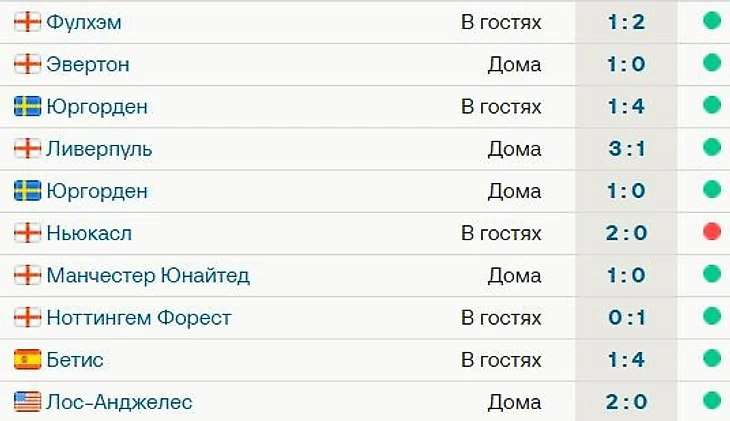The width and height of the screenshot is (730, 421).
Task: Click the red loss indicator for Ньюкасл
Action: click(x=712, y=233)
